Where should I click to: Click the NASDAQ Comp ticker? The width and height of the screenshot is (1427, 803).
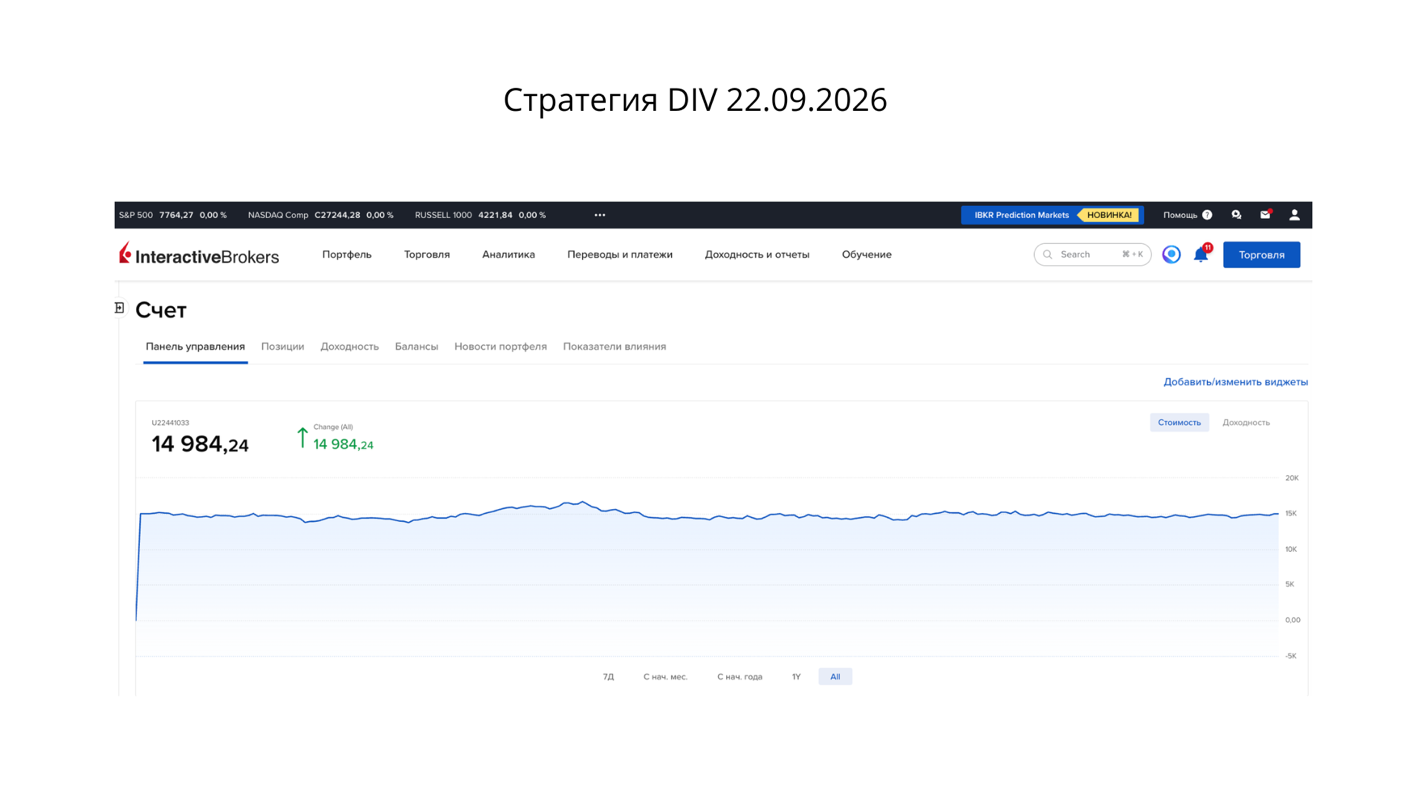320,215
